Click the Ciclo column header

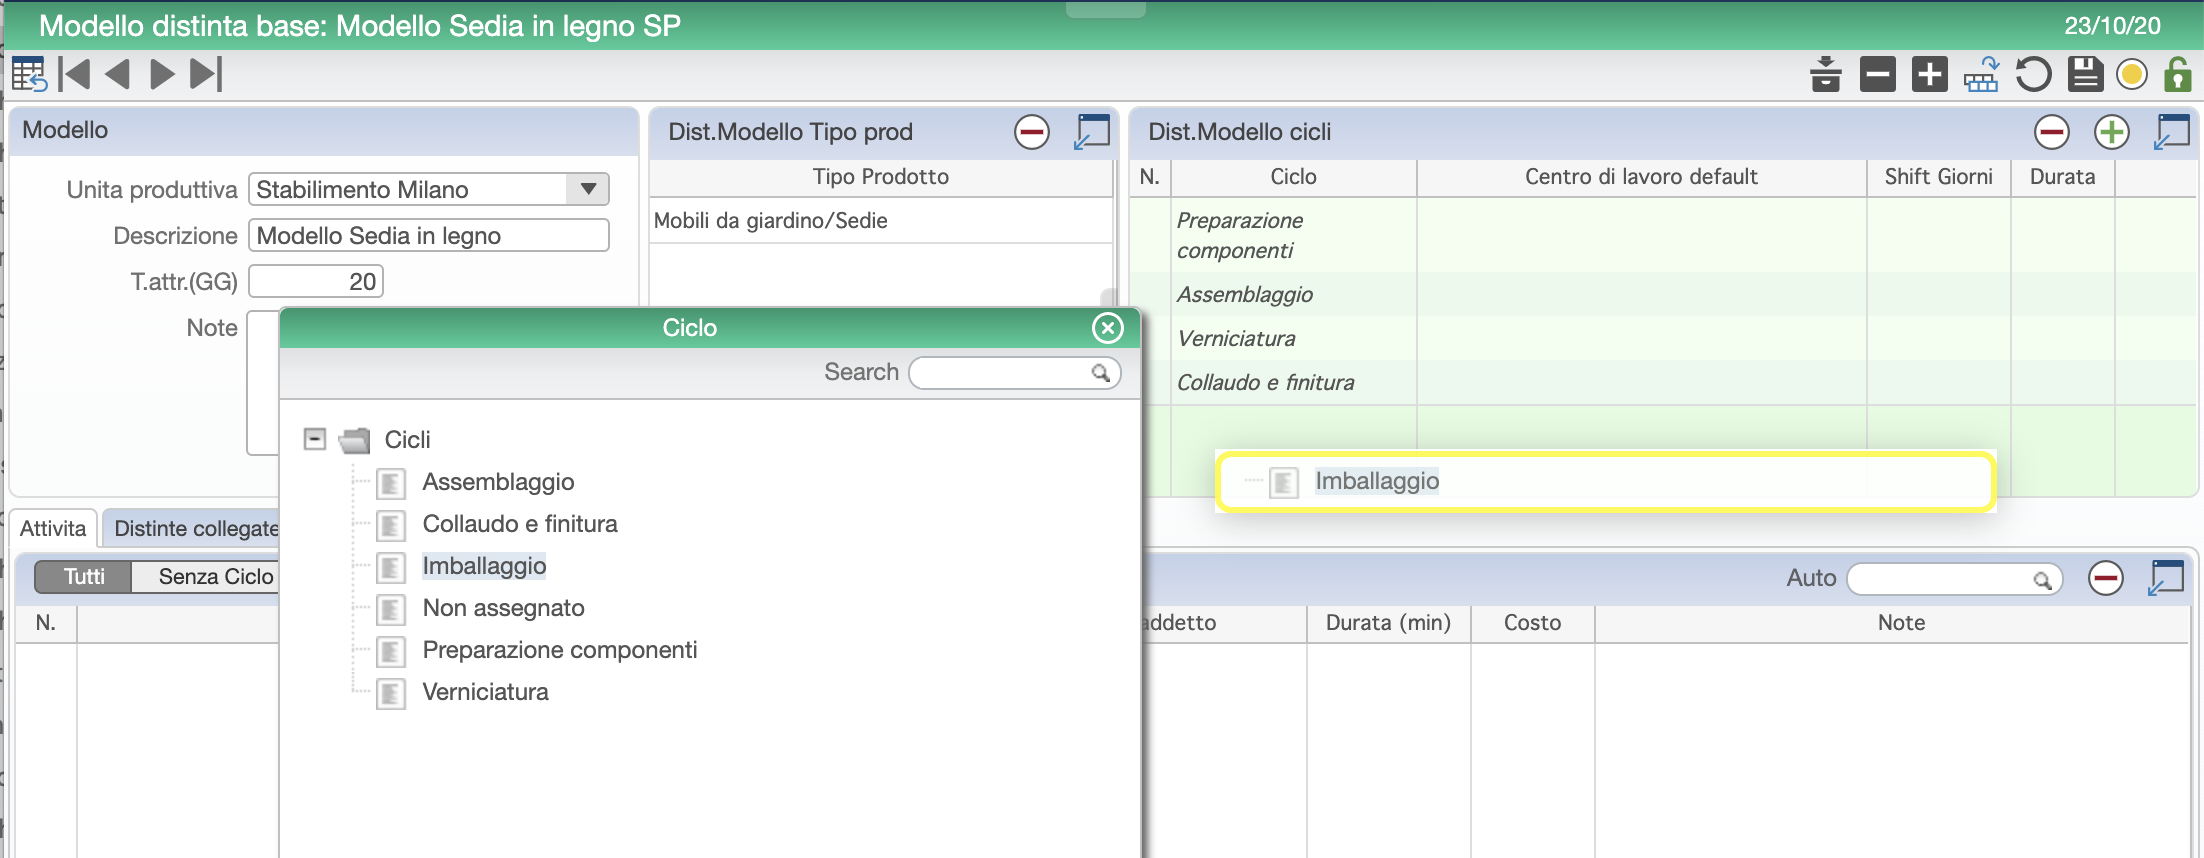1293,177
